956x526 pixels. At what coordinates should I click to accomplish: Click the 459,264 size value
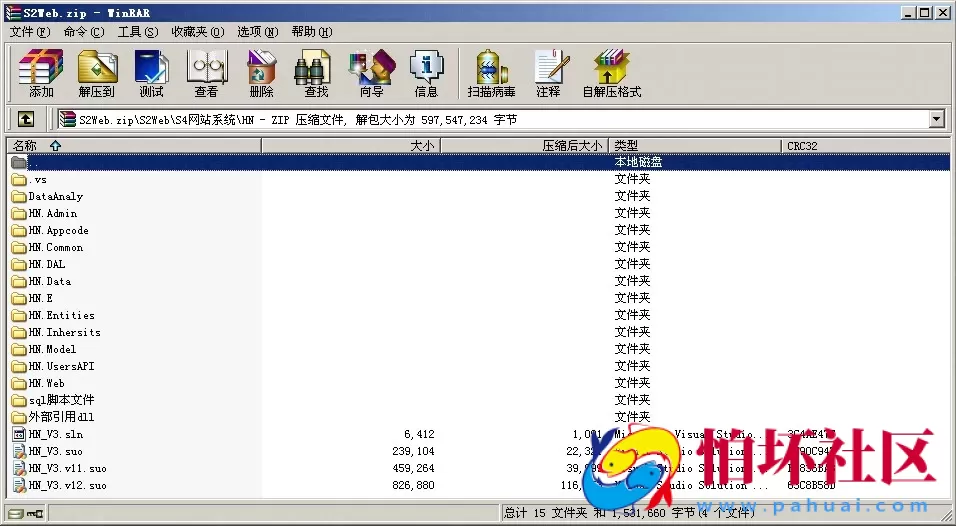[x=413, y=469]
